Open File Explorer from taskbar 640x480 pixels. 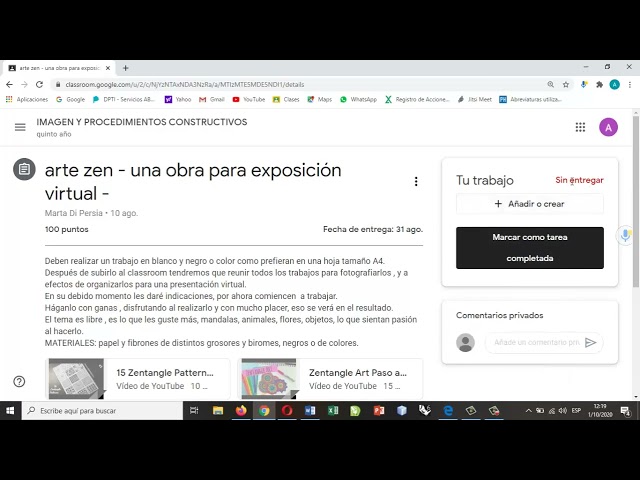pos(218,411)
